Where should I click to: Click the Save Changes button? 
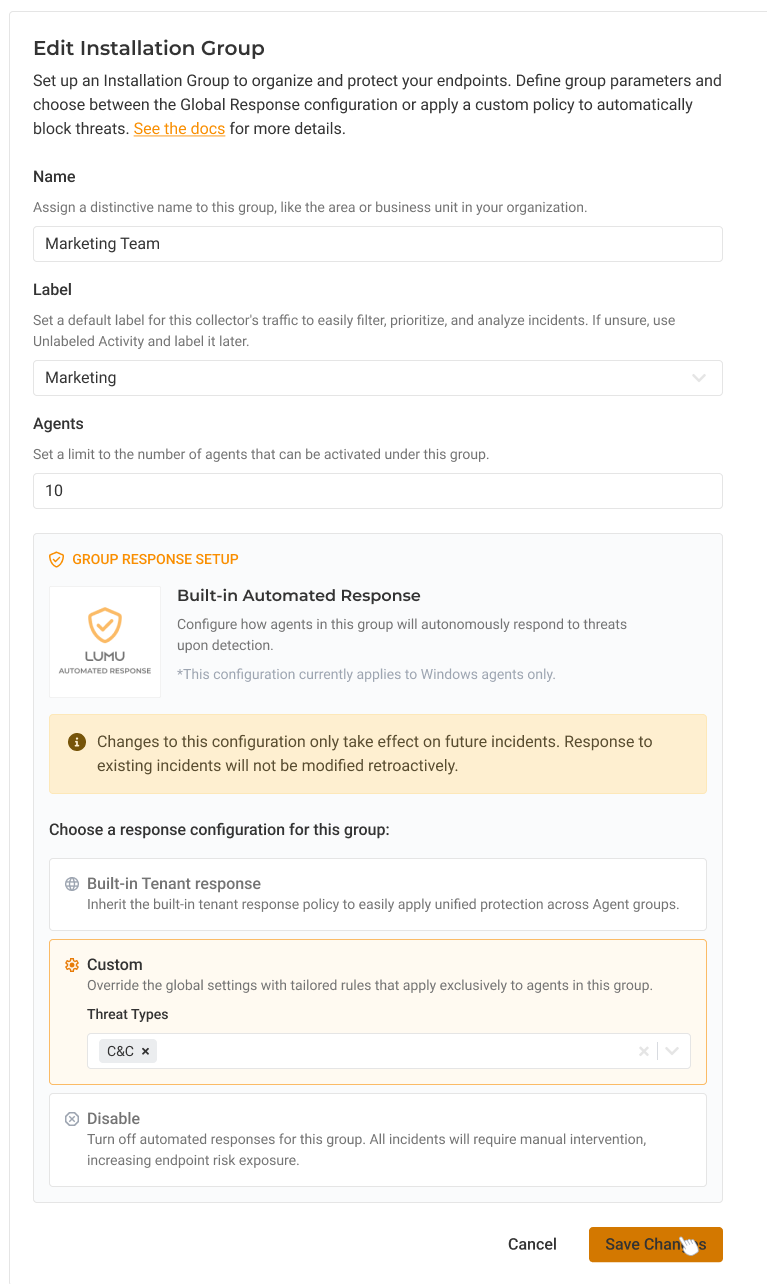point(655,1244)
